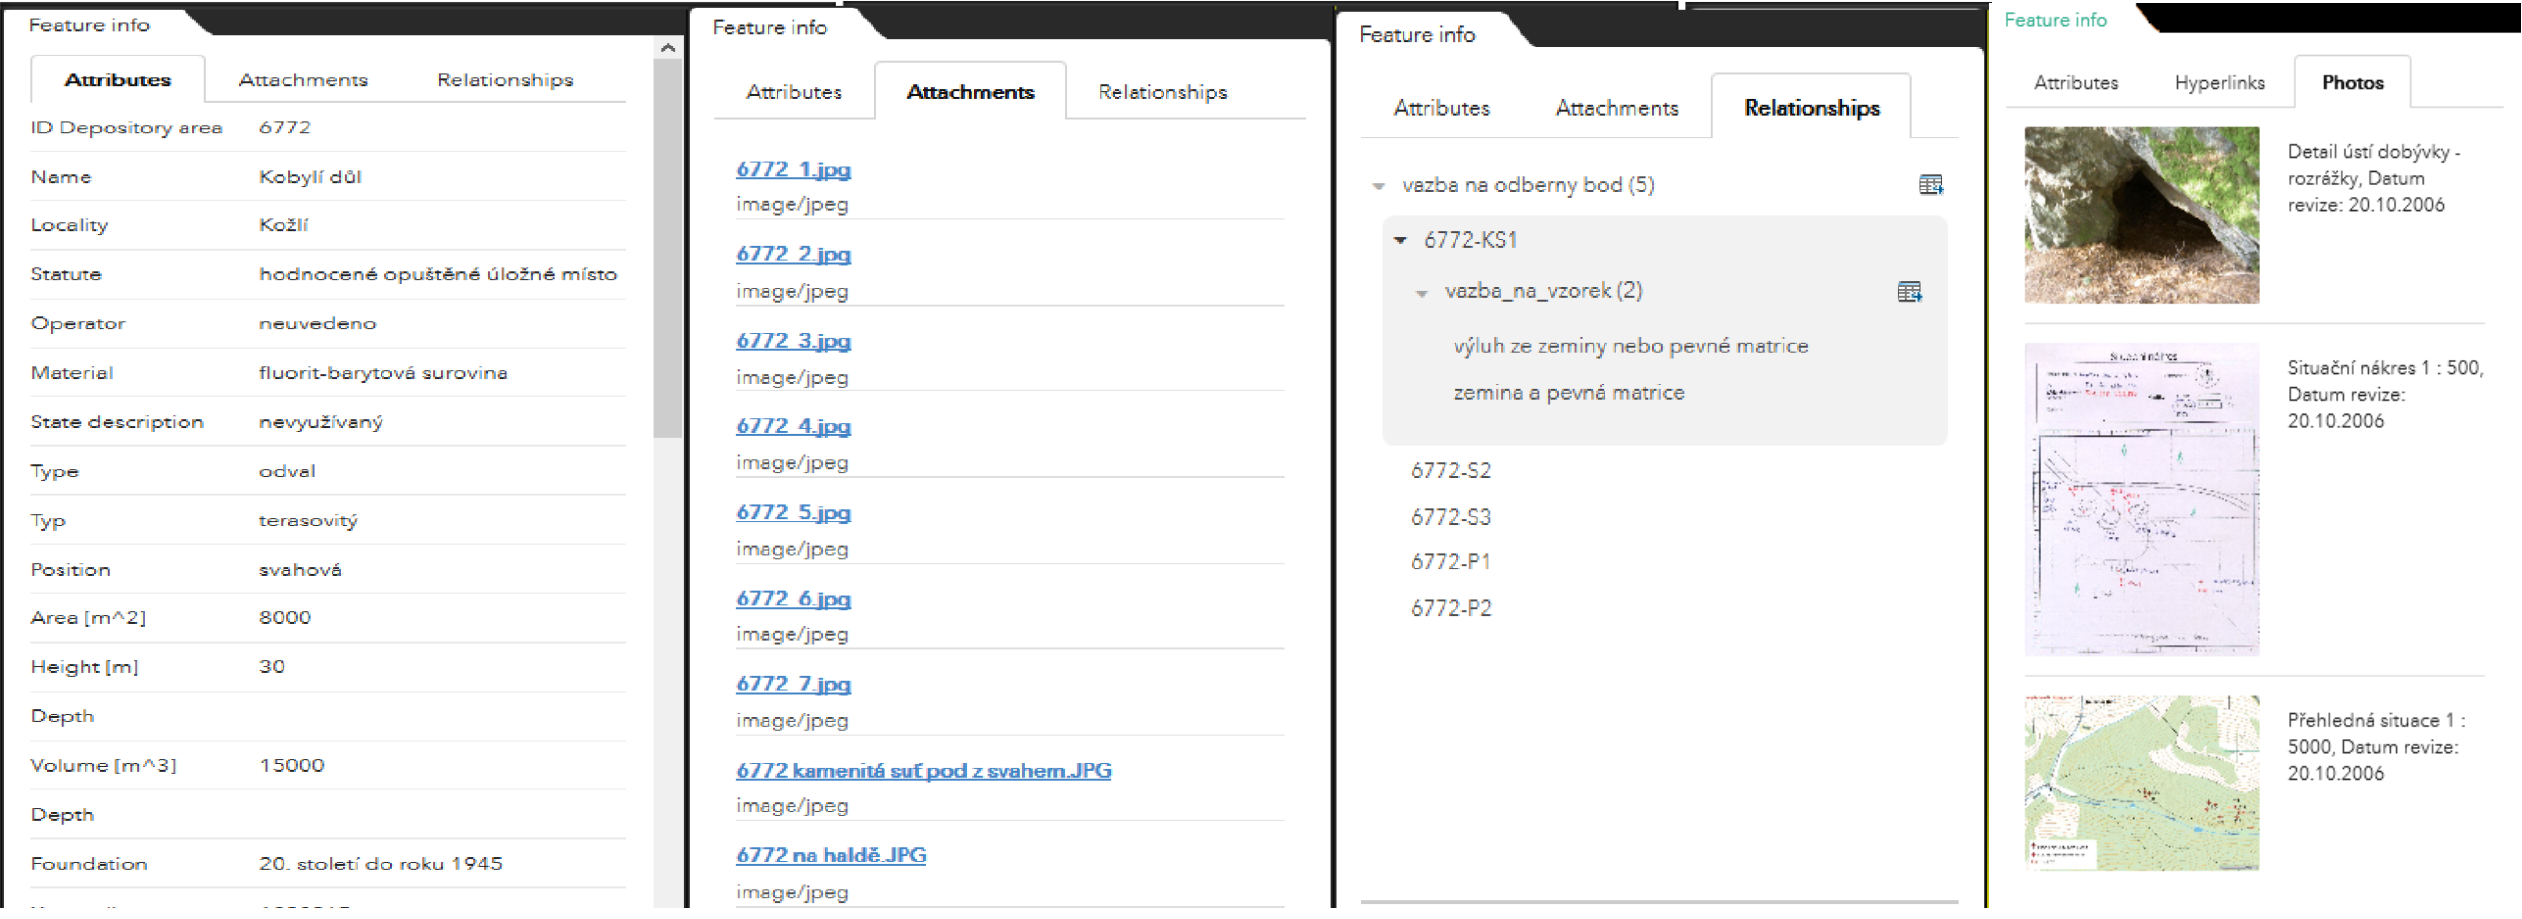Open 6772 na haldě.JPG attachment

[831, 855]
